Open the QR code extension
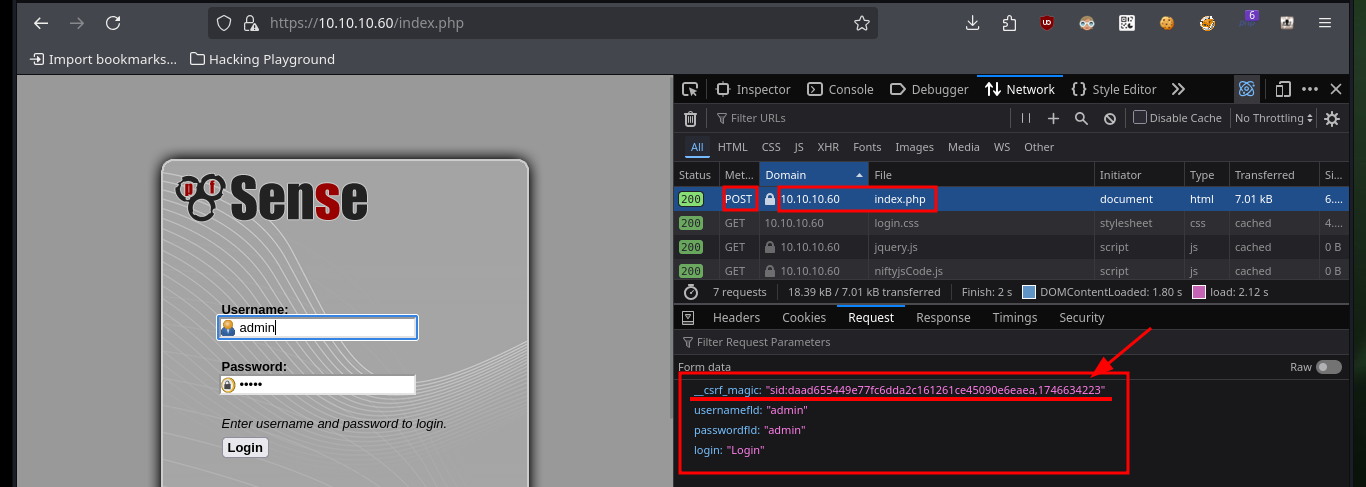 [1127, 23]
